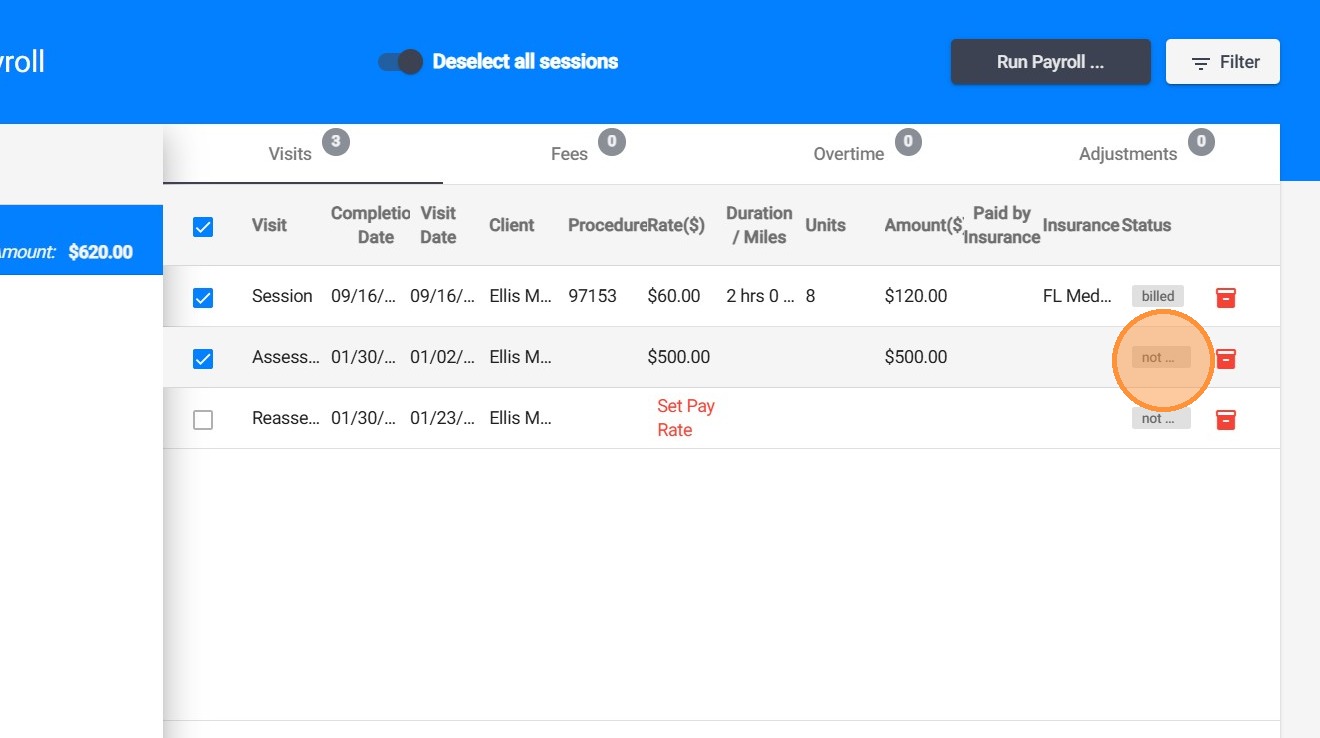Screen dimensions: 1320x738
Task: Click the Completion Date column header
Action: pos(370,225)
